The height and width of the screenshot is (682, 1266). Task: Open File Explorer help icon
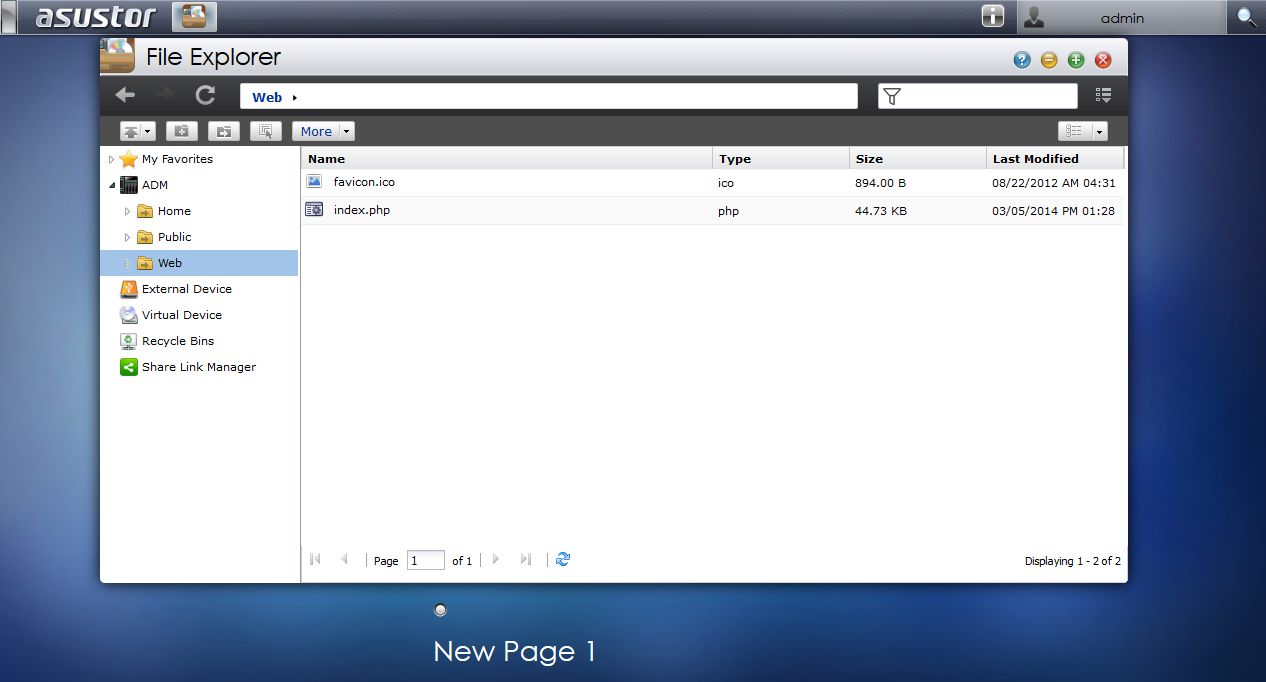[x=1022, y=60]
